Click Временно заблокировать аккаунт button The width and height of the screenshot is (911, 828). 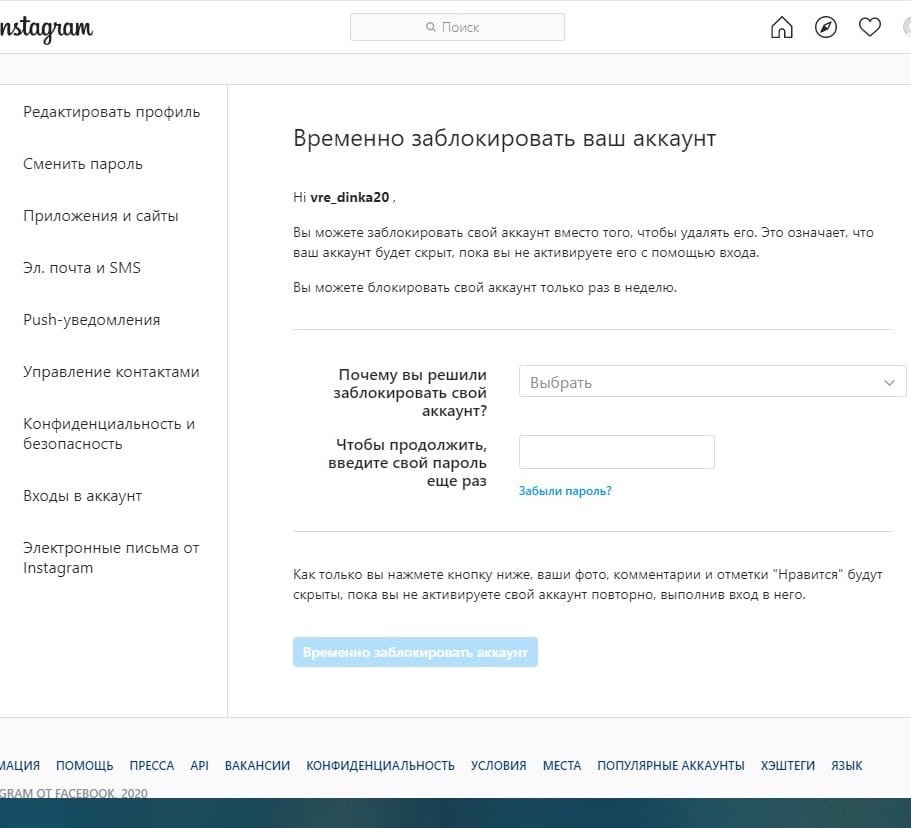pos(415,652)
